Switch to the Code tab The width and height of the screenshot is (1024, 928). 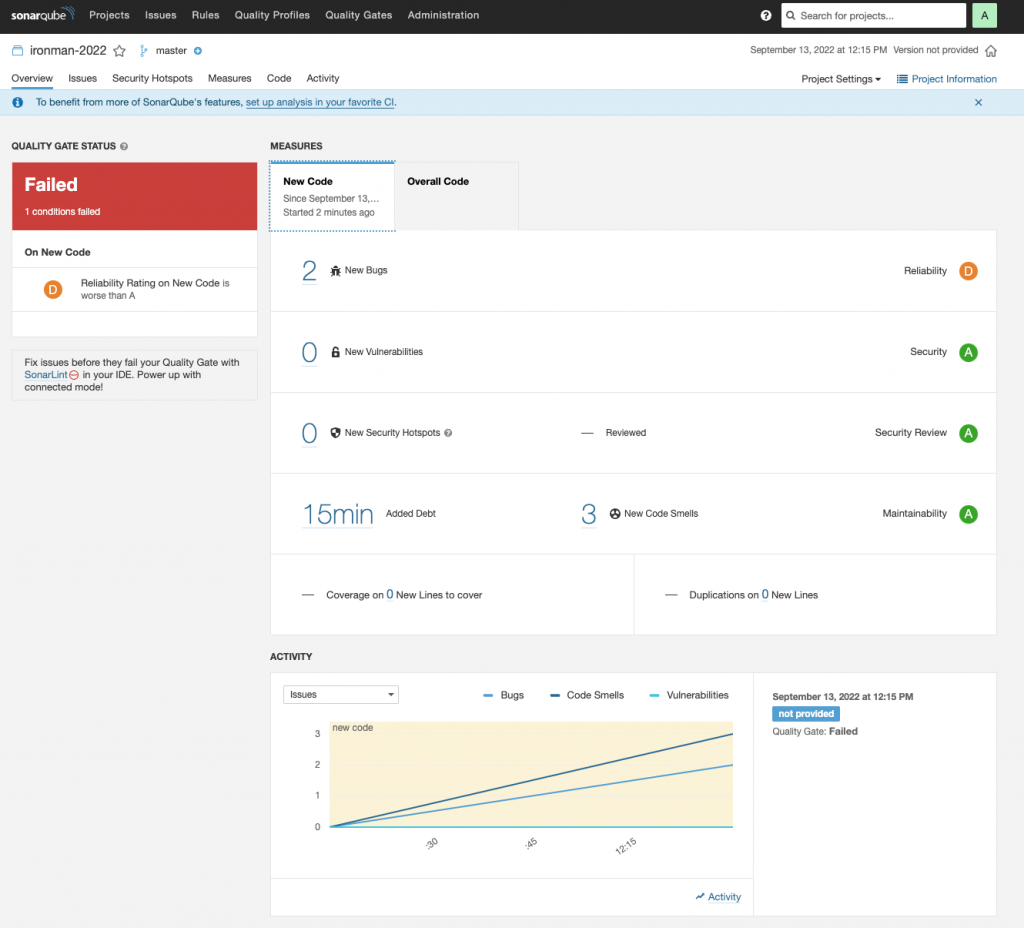pos(279,78)
